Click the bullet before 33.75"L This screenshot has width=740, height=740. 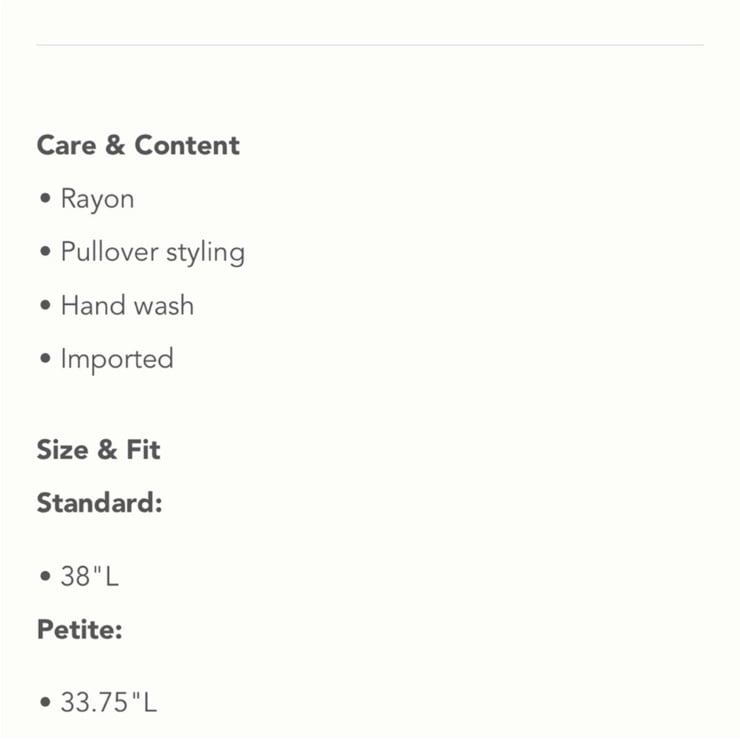pyautogui.click(x=45, y=702)
